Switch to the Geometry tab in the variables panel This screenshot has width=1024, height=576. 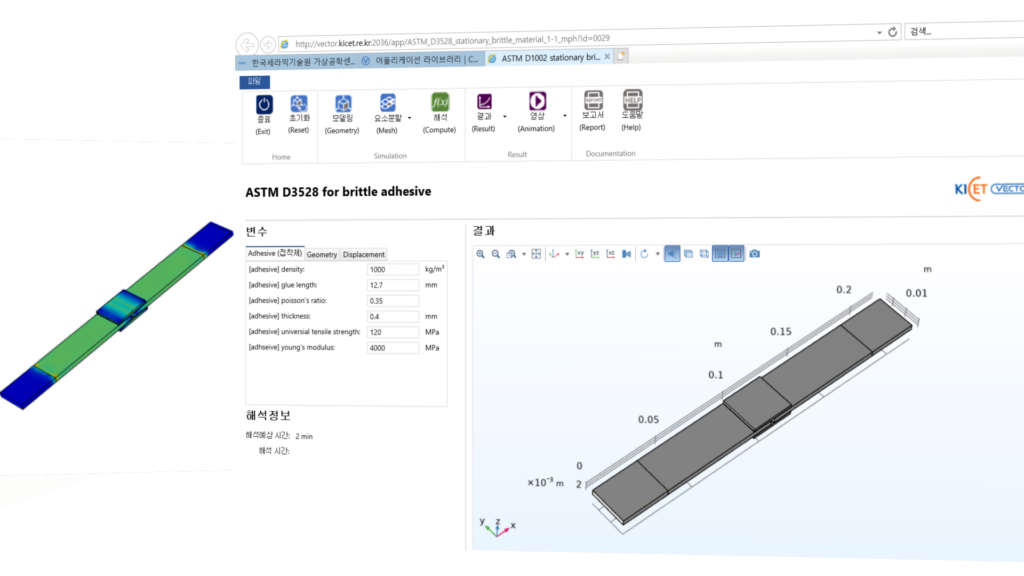tap(322, 254)
